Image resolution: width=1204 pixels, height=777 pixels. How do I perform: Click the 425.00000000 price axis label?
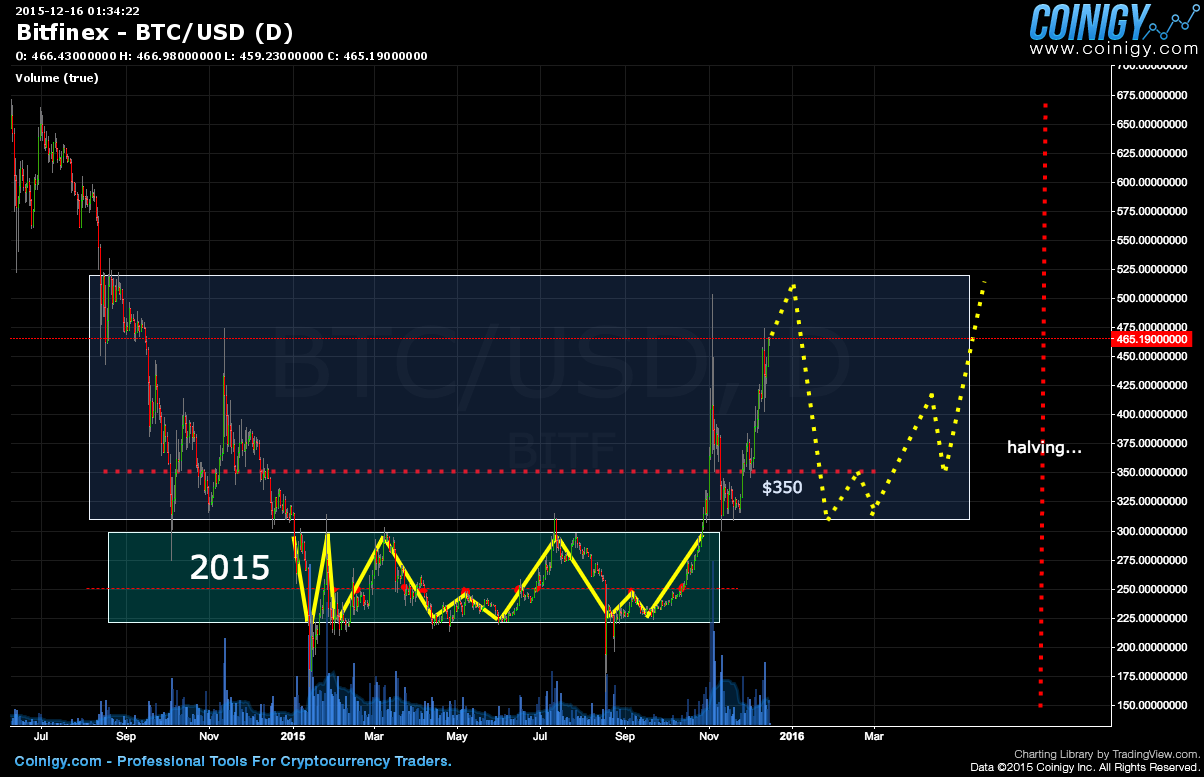click(x=1153, y=385)
